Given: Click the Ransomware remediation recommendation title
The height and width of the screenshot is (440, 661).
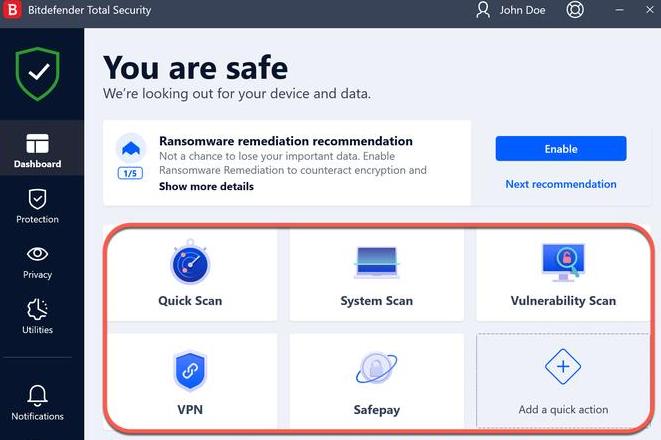Looking at the screenshot, I should (x=286, y=141).
